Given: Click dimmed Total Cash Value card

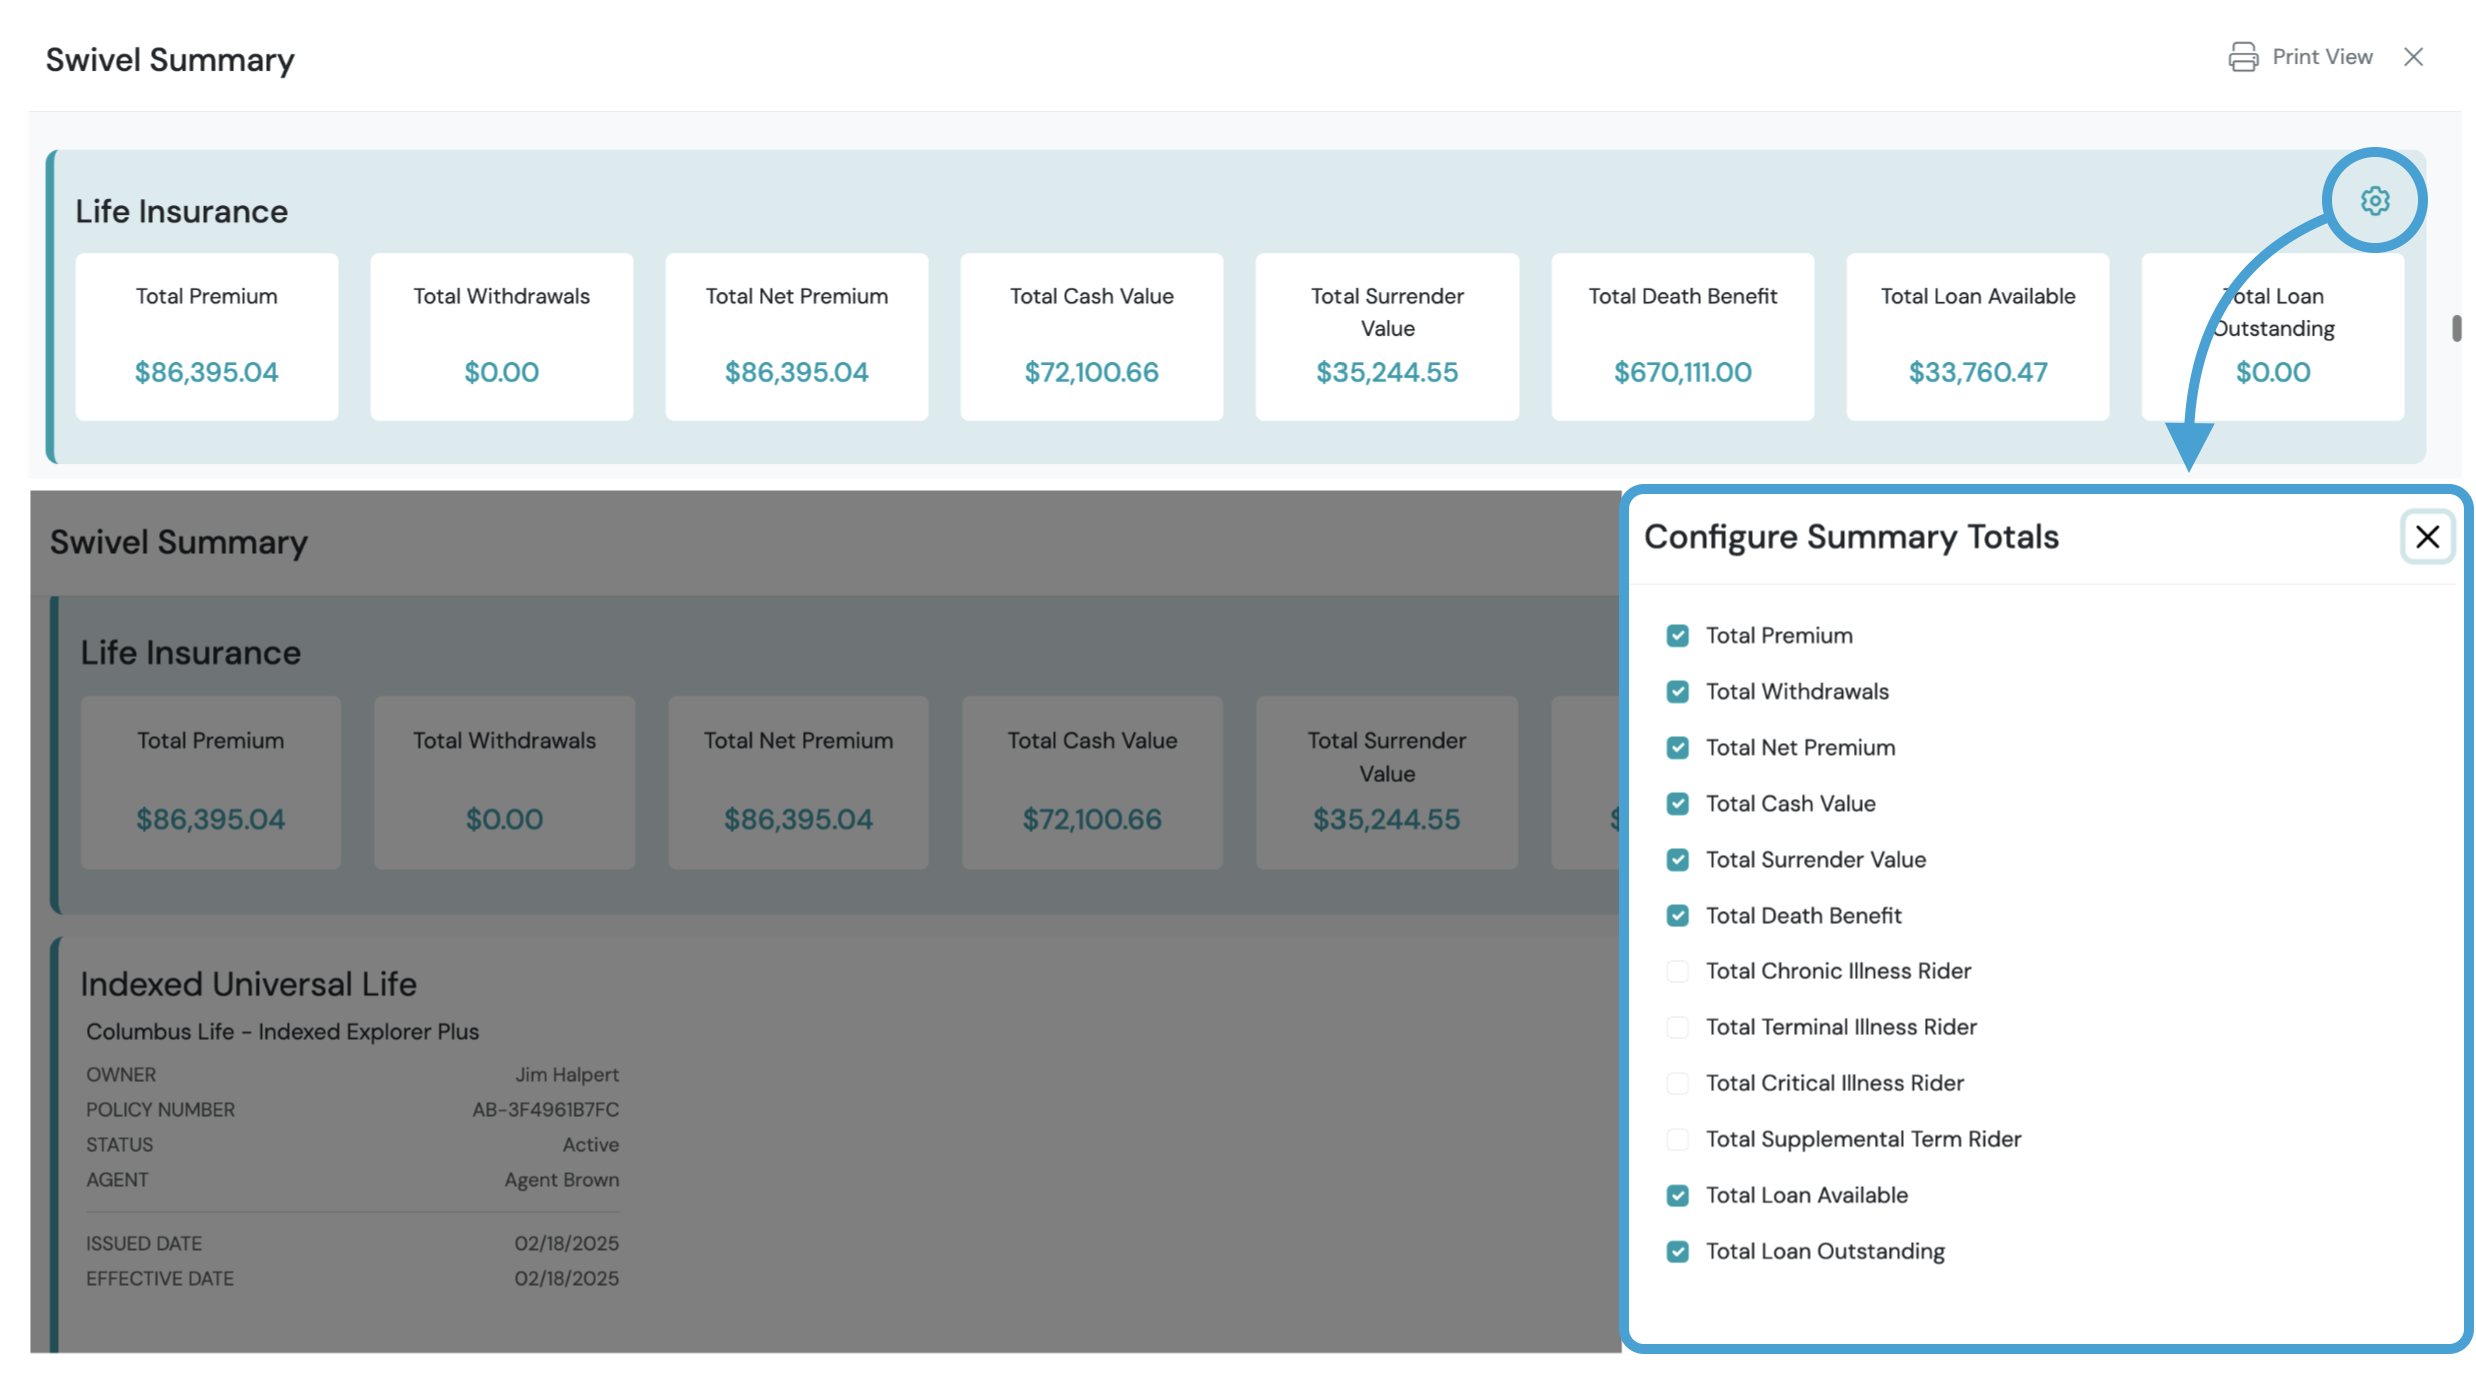Looking at the screenshot, I should tap(1092, 783).
